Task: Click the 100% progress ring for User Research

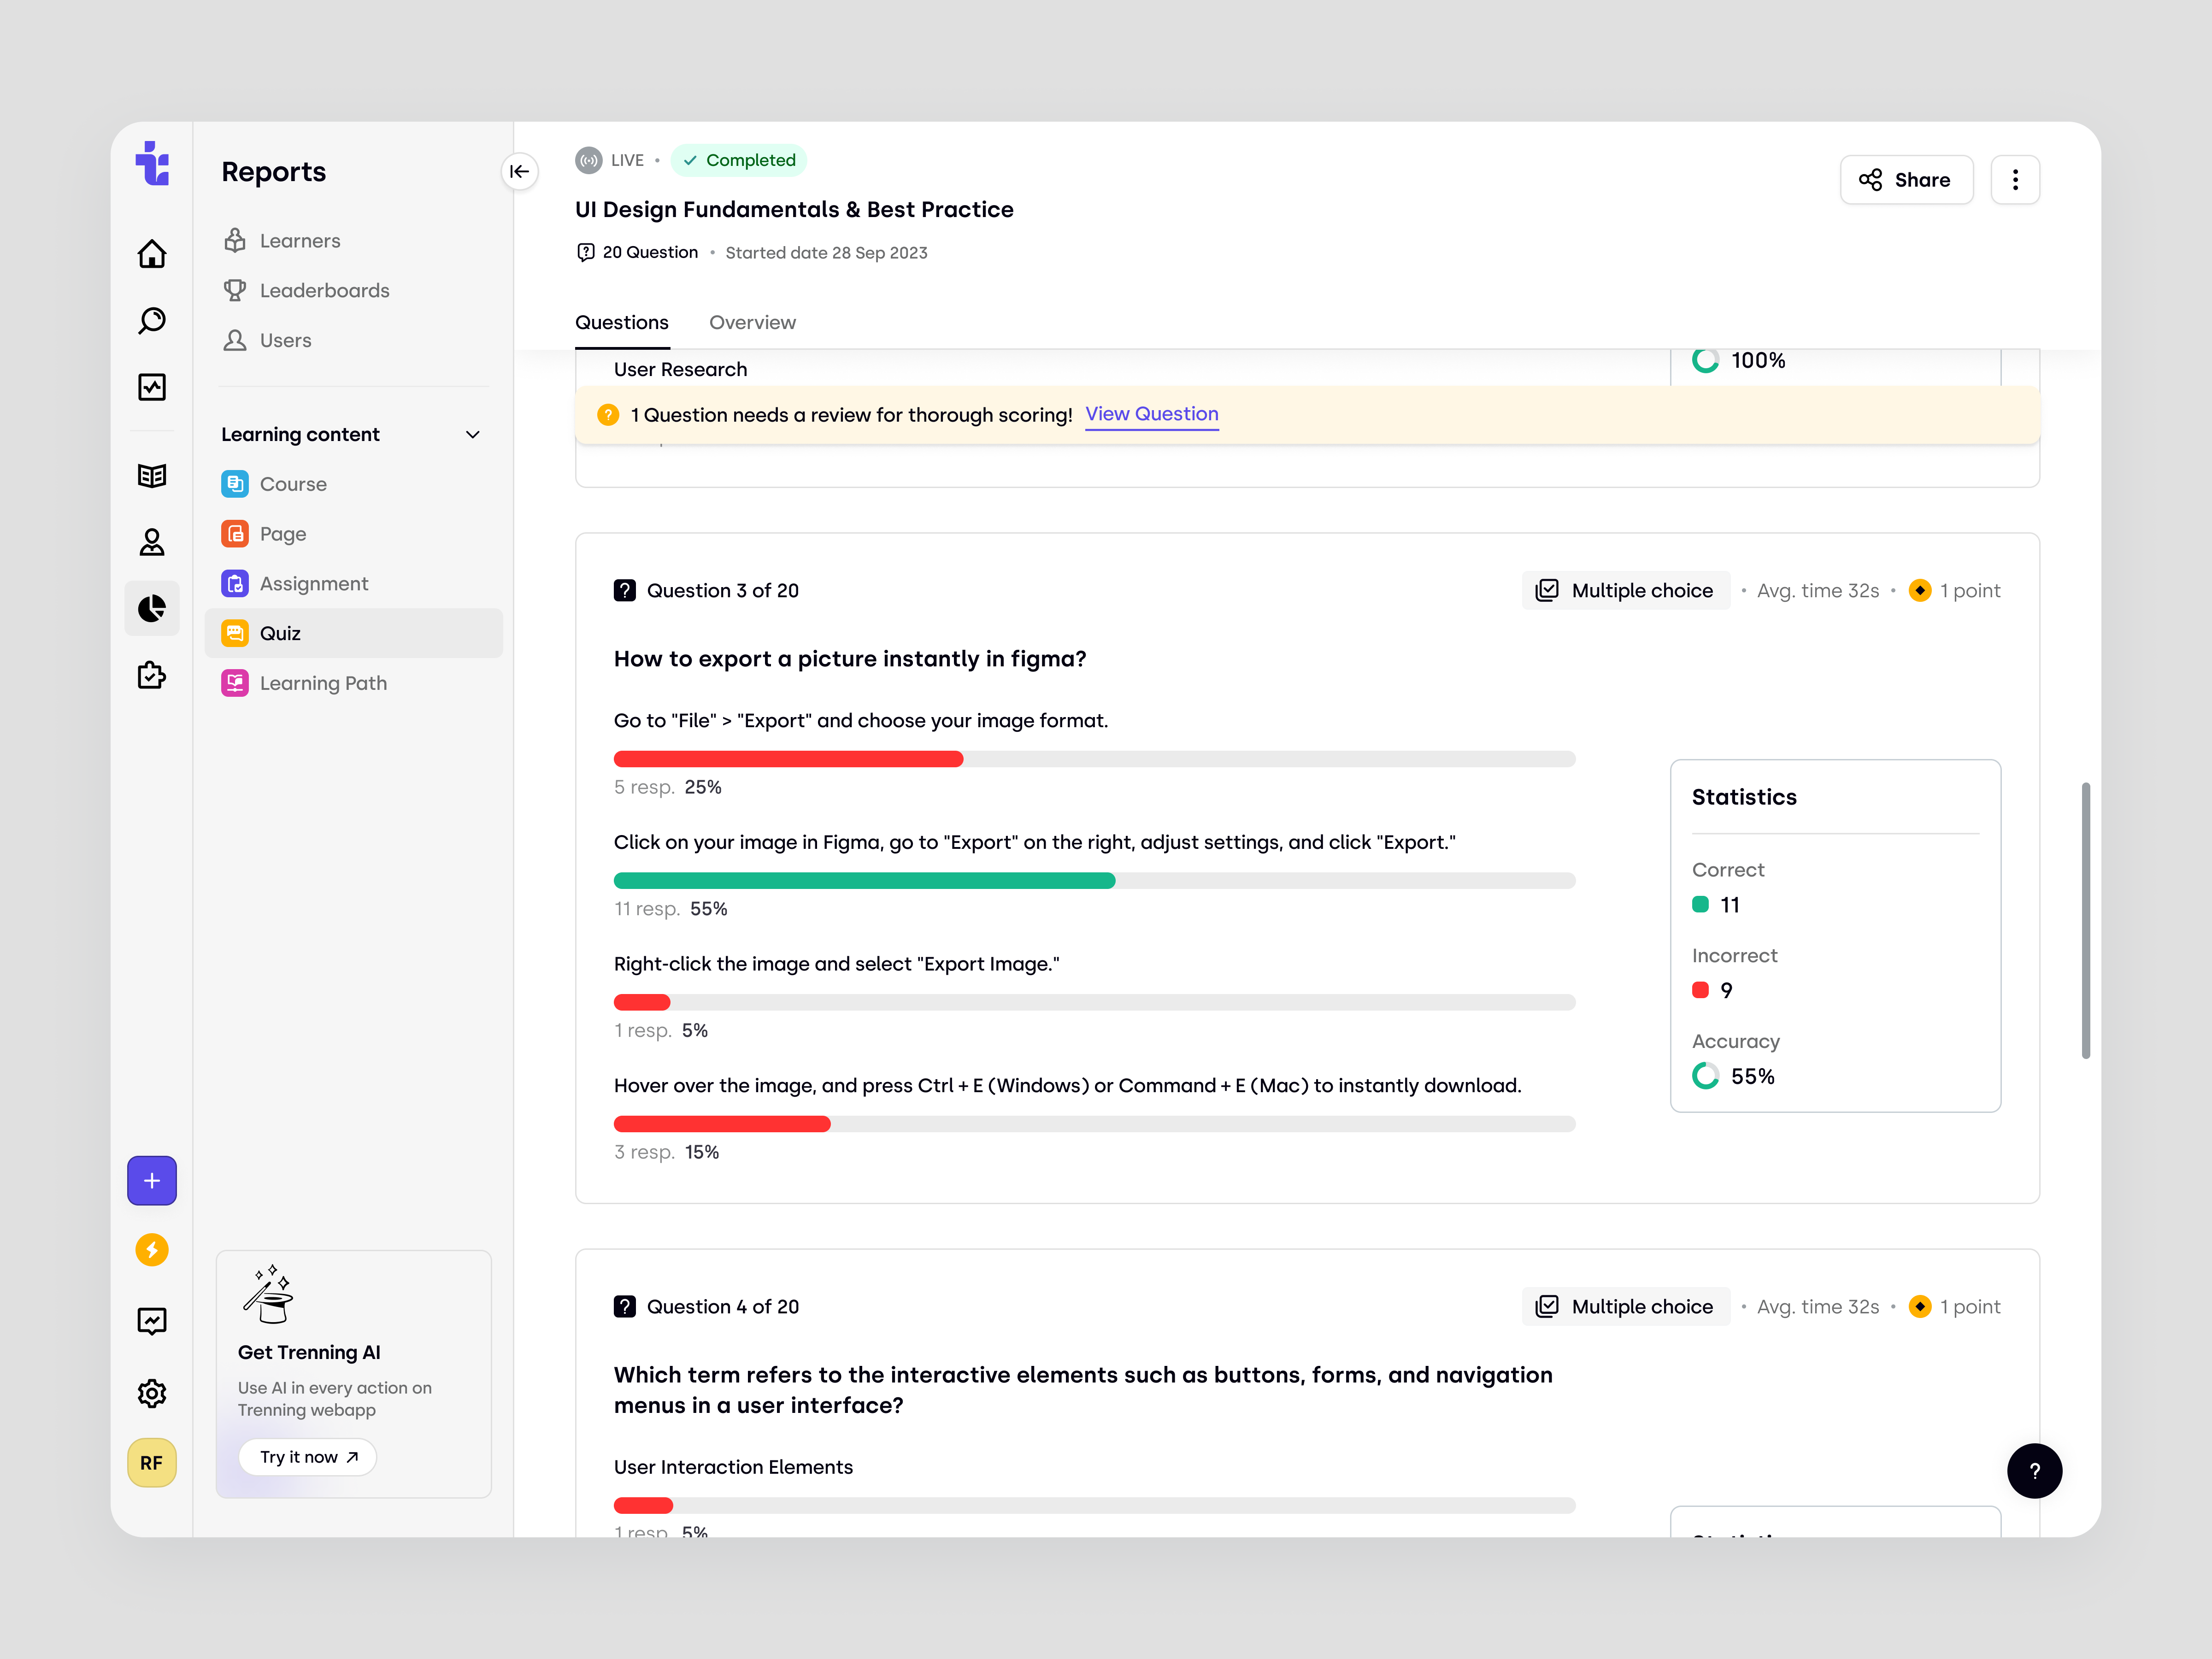Action: pos(1705,360)
